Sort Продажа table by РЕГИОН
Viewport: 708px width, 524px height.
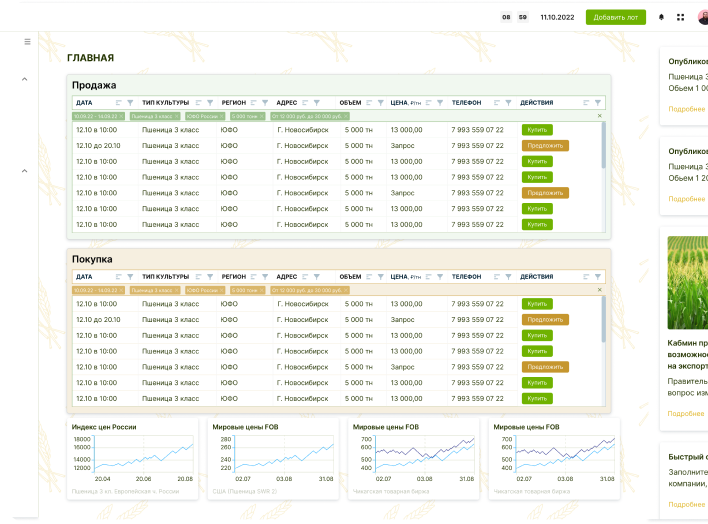pyautogui.click(x=253, y=103)
